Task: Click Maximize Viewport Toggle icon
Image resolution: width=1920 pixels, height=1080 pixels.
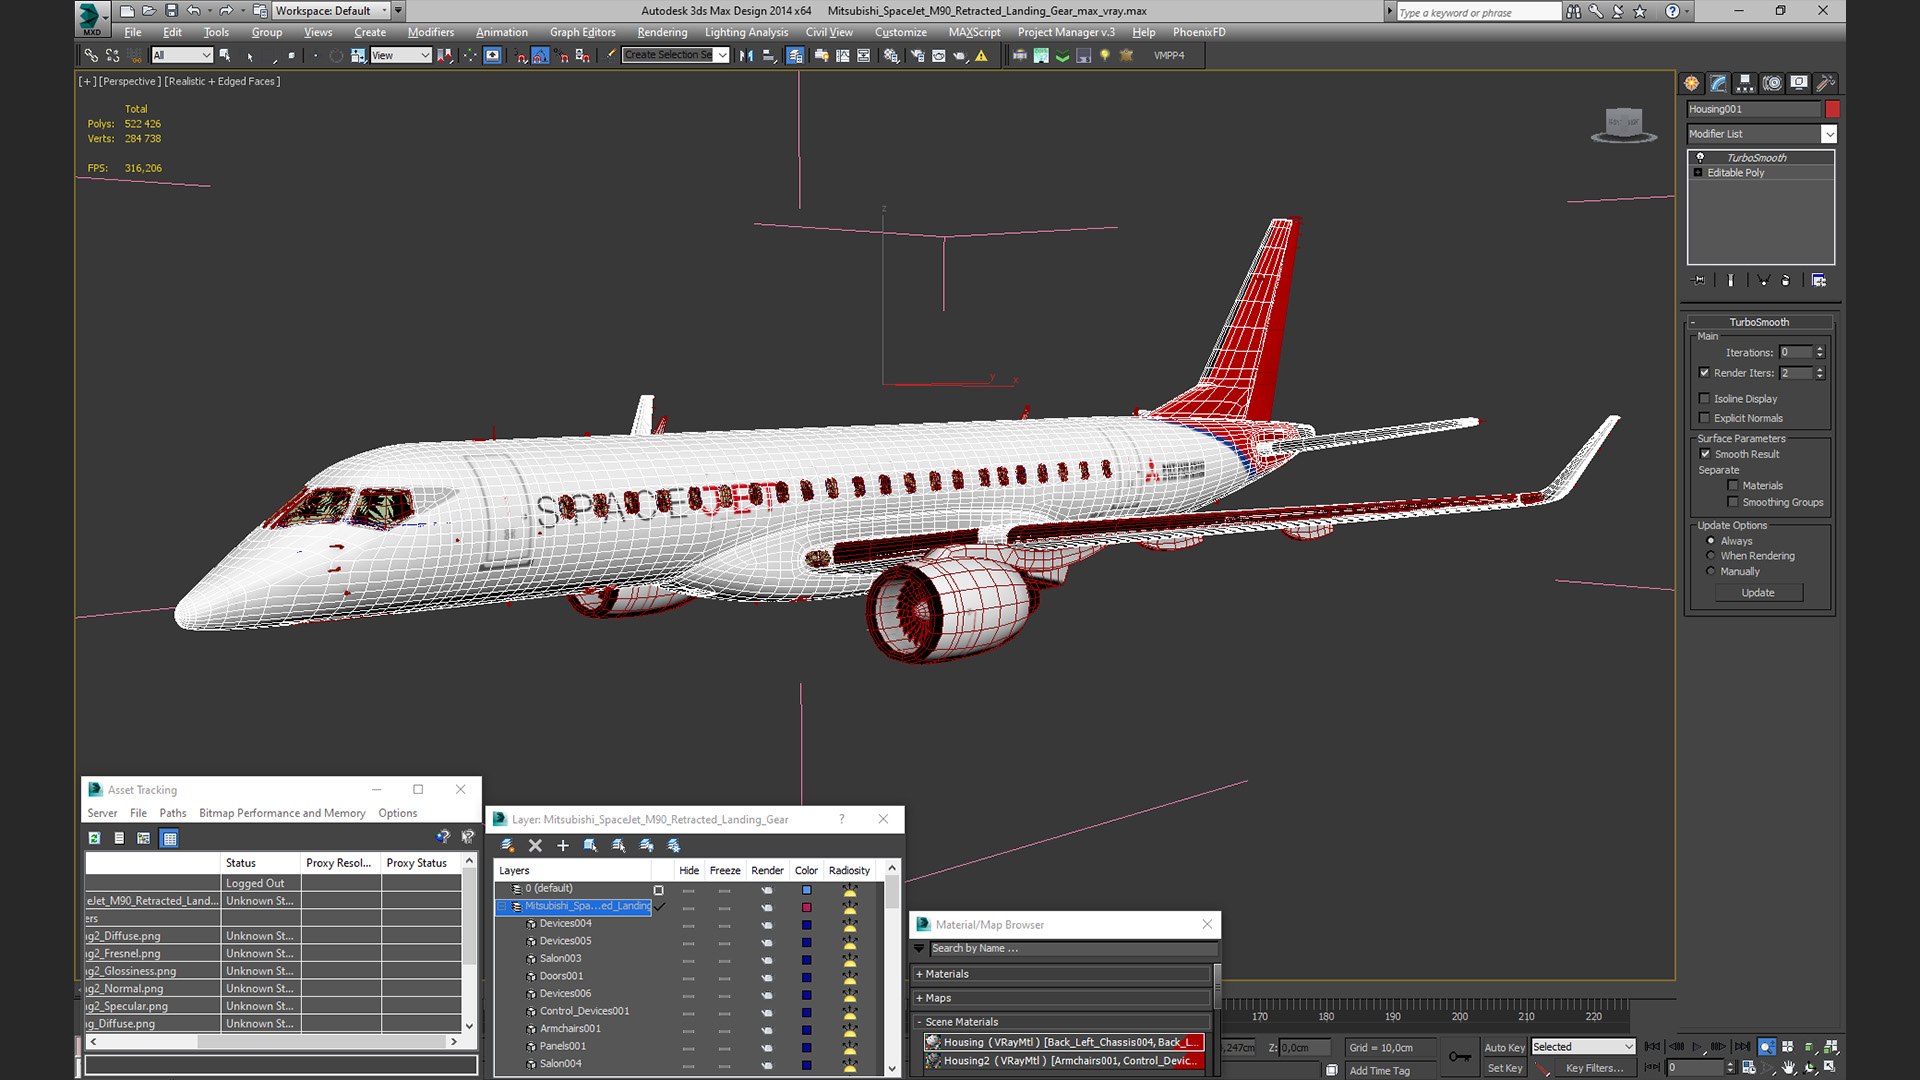Action: tap(1830, 1068)
